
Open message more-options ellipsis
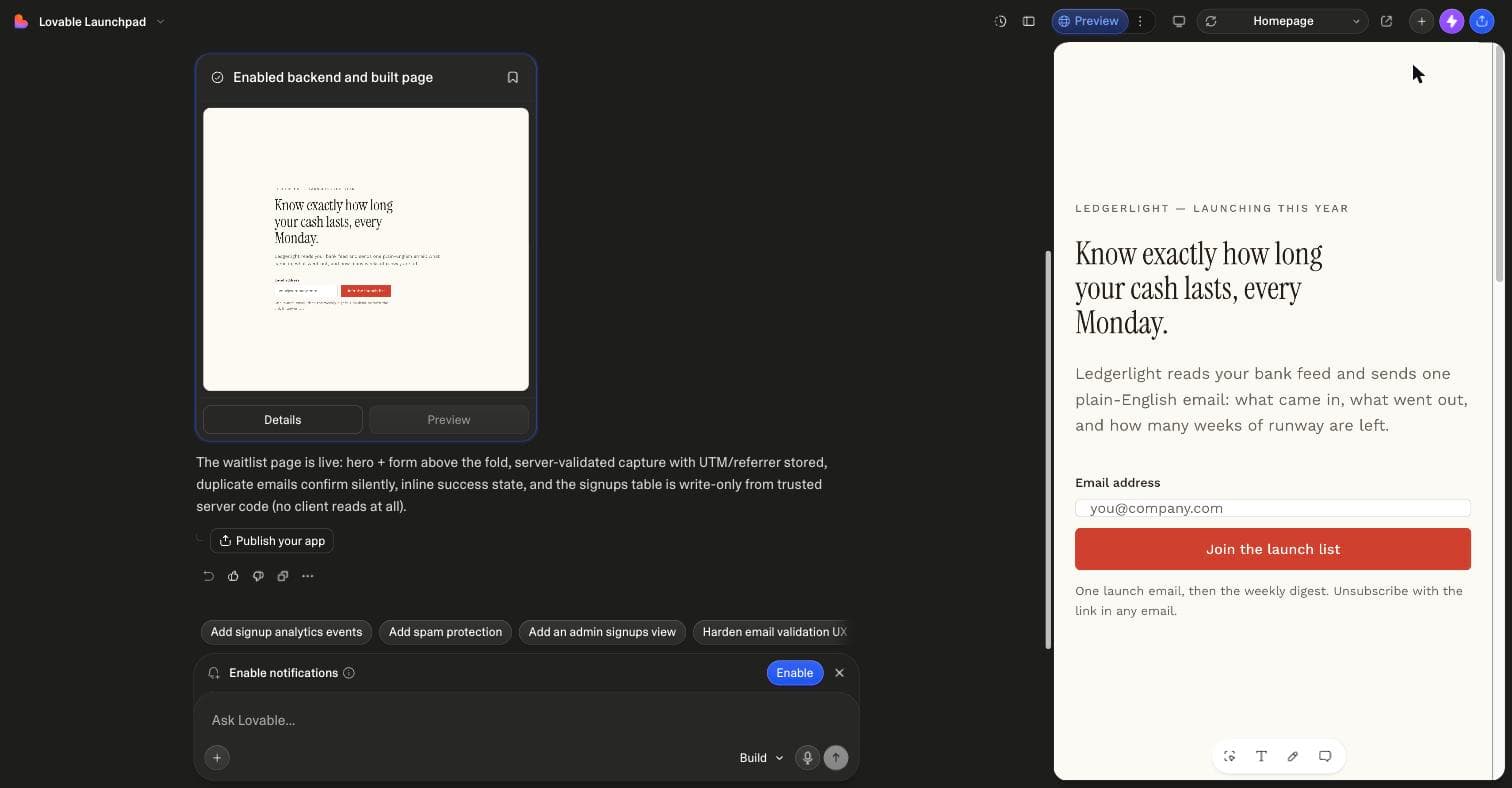308,576
